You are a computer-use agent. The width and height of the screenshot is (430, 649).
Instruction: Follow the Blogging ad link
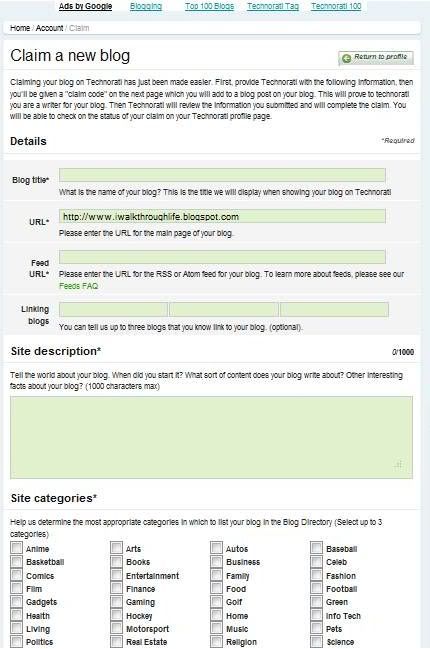pos(146,6)
